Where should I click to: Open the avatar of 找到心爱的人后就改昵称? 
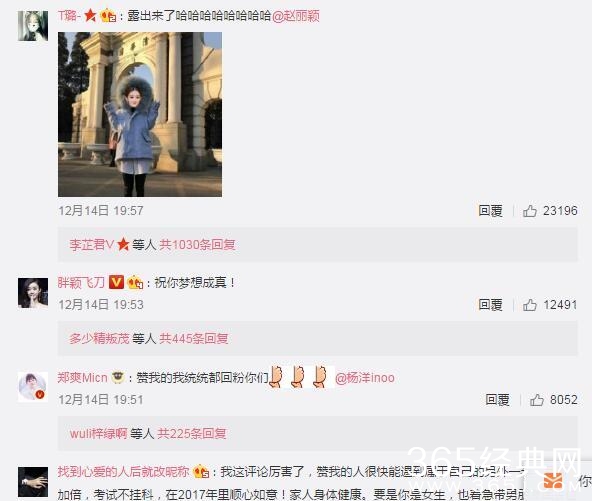(33, 482)
